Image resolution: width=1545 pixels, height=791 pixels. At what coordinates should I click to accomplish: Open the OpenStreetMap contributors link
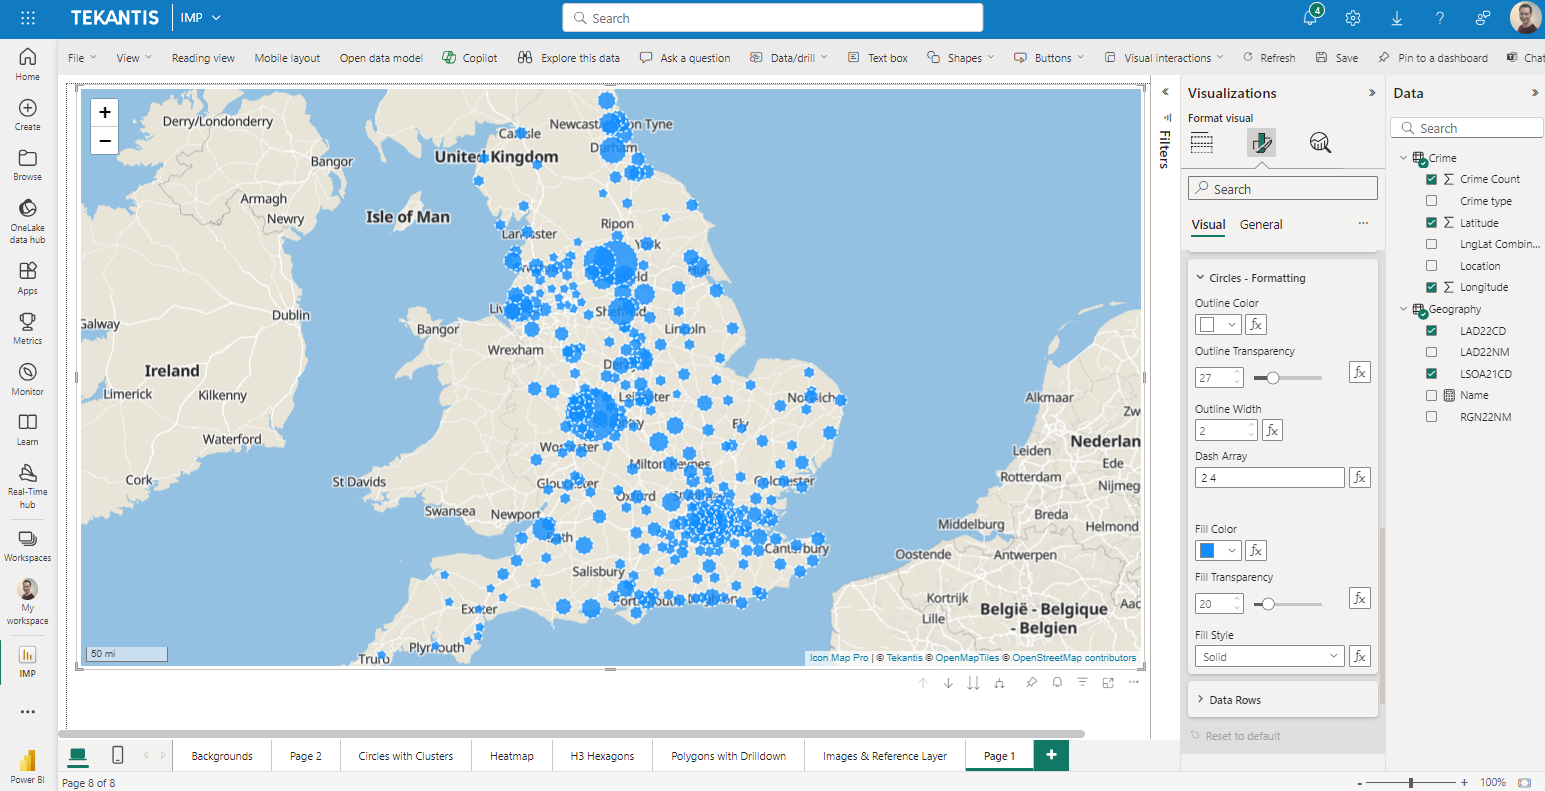(x=1074, y=658)
